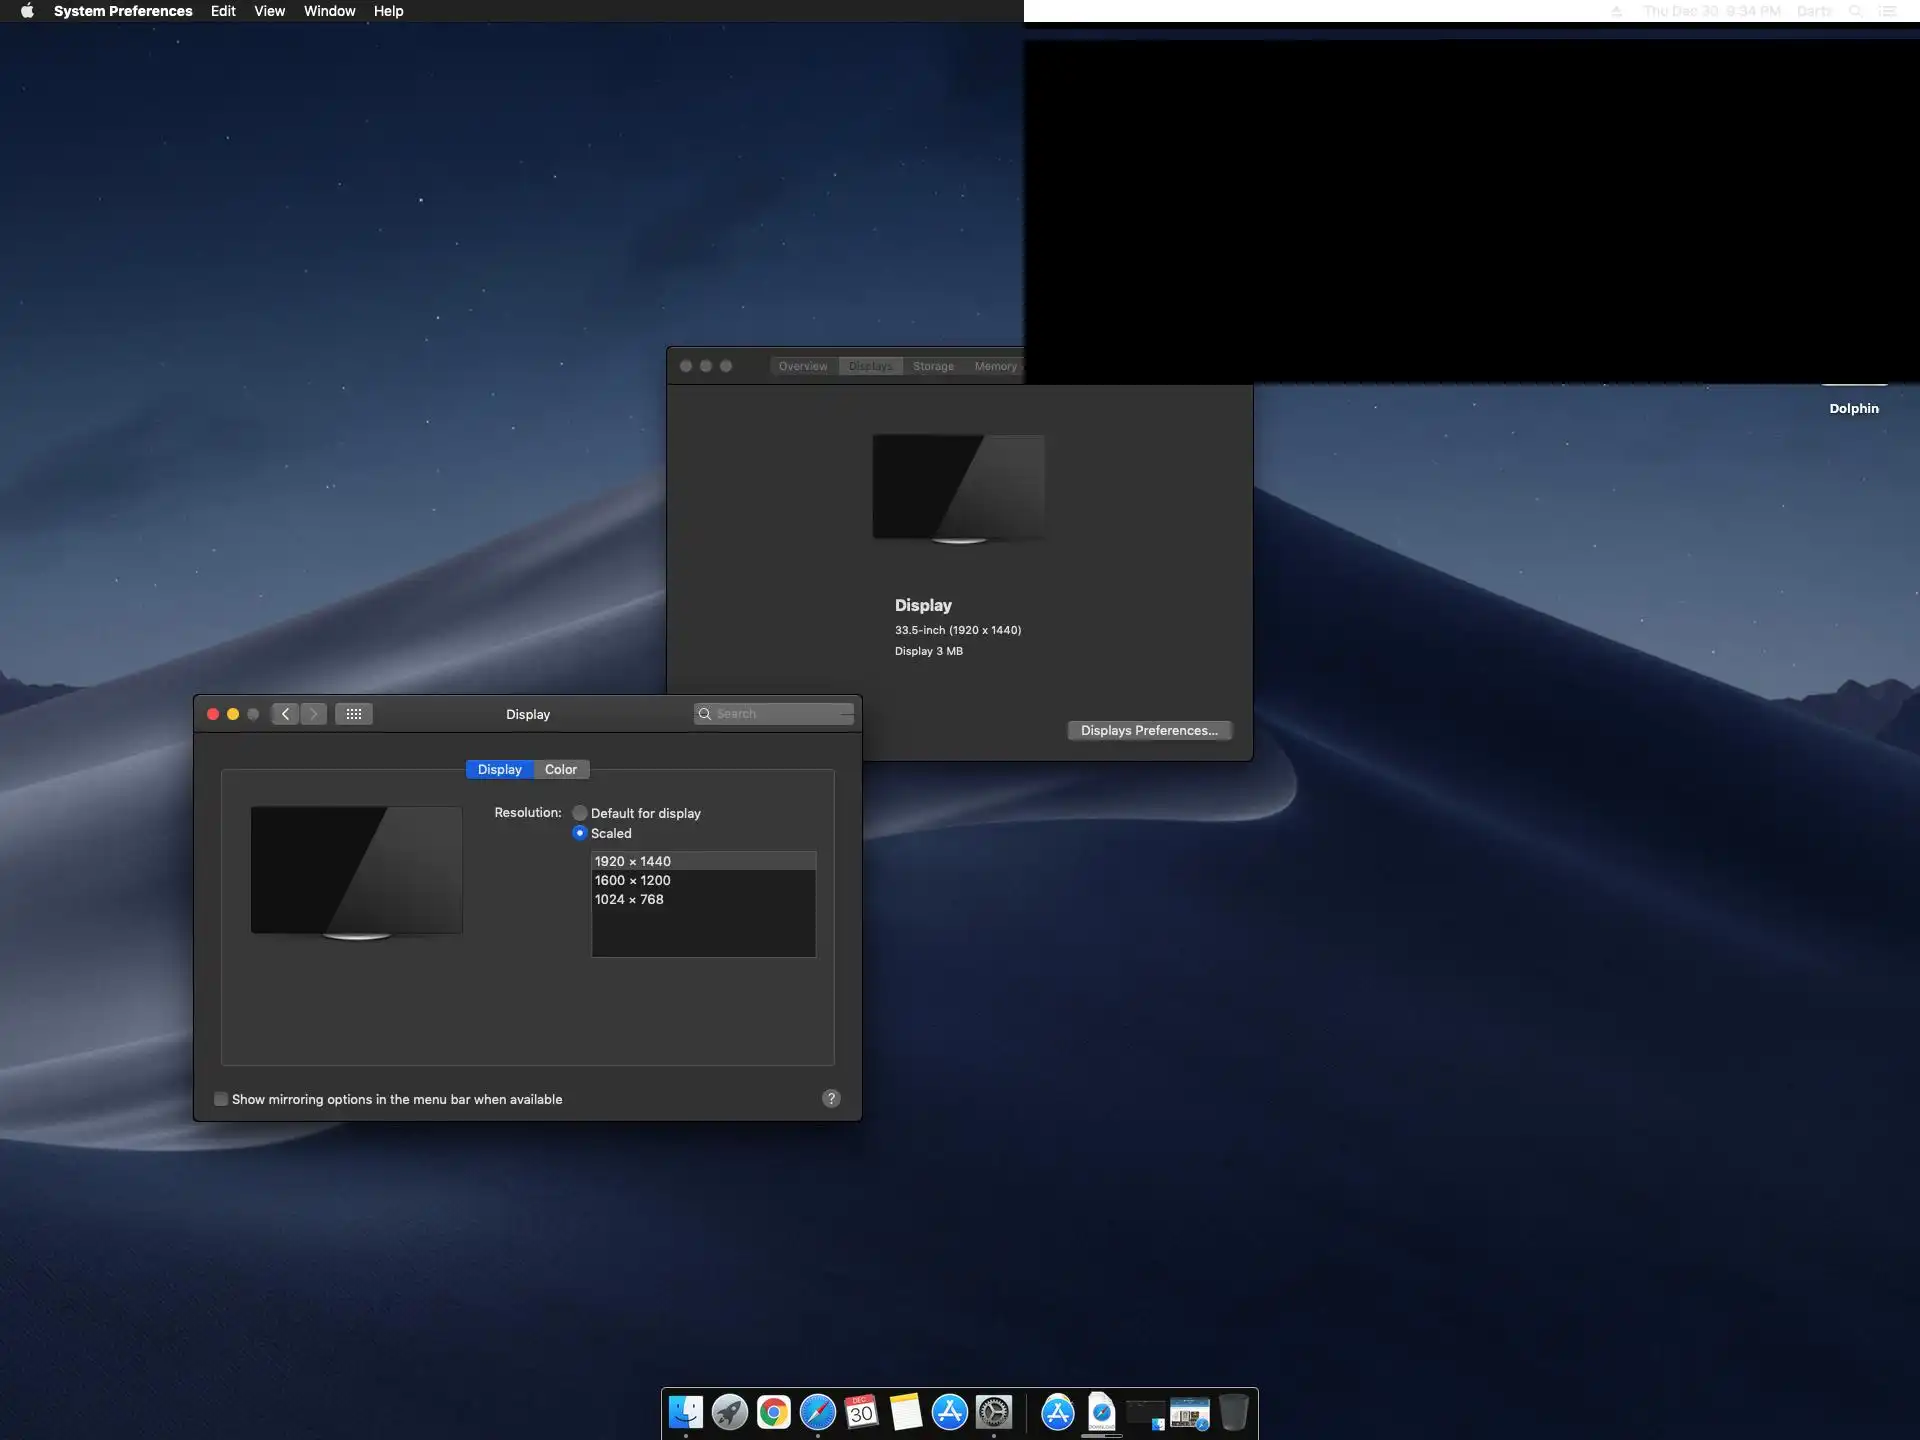The width and height of the screenshot is (1920, 1440).
Task: Click the help question mark button
Action: coord(831,1099)
